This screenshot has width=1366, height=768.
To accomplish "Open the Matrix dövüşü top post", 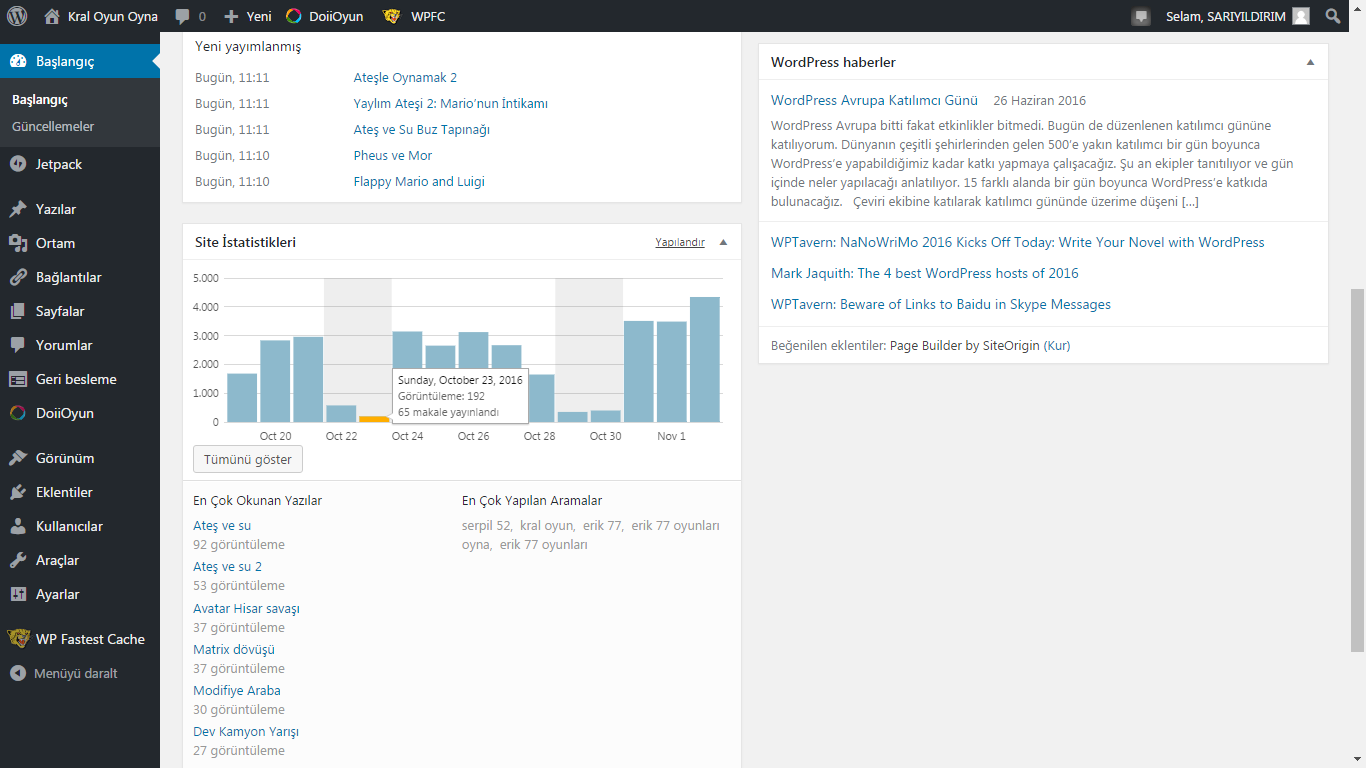I will (234, 650).
